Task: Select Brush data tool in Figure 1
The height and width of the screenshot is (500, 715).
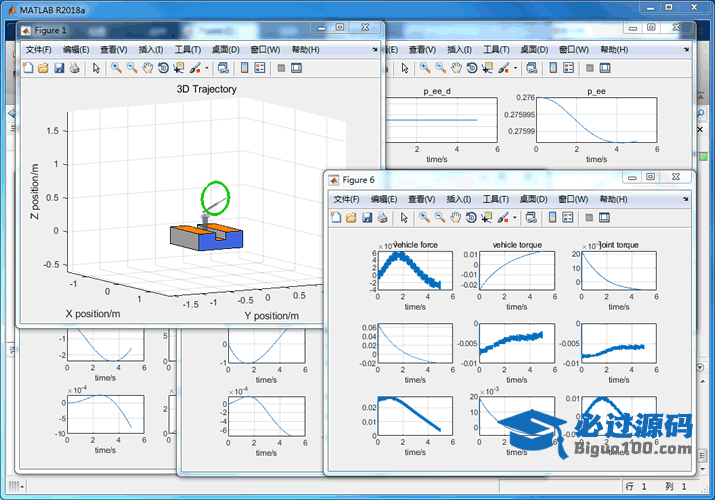Action: coord(195,68)
